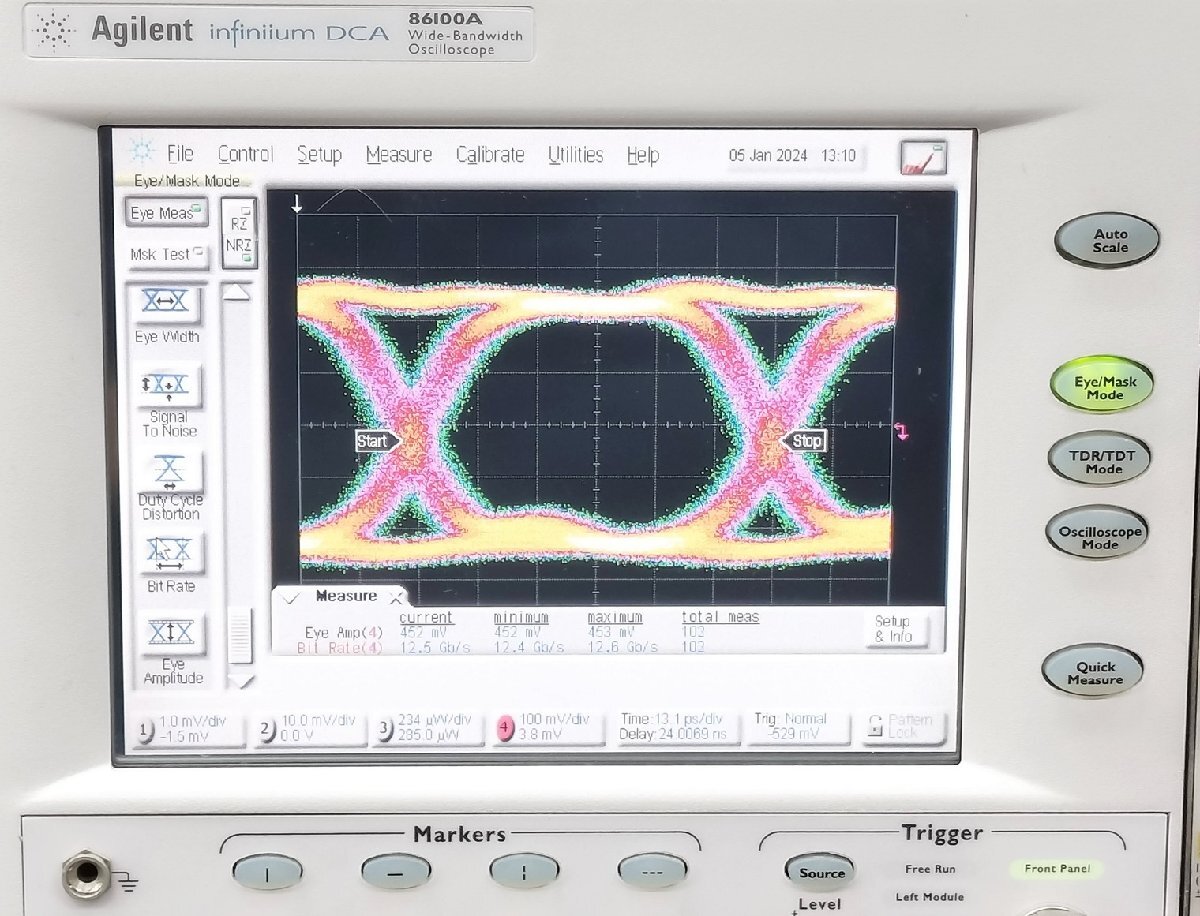Click the Eye Amp(4) measurement row label

tap(343, 633)
